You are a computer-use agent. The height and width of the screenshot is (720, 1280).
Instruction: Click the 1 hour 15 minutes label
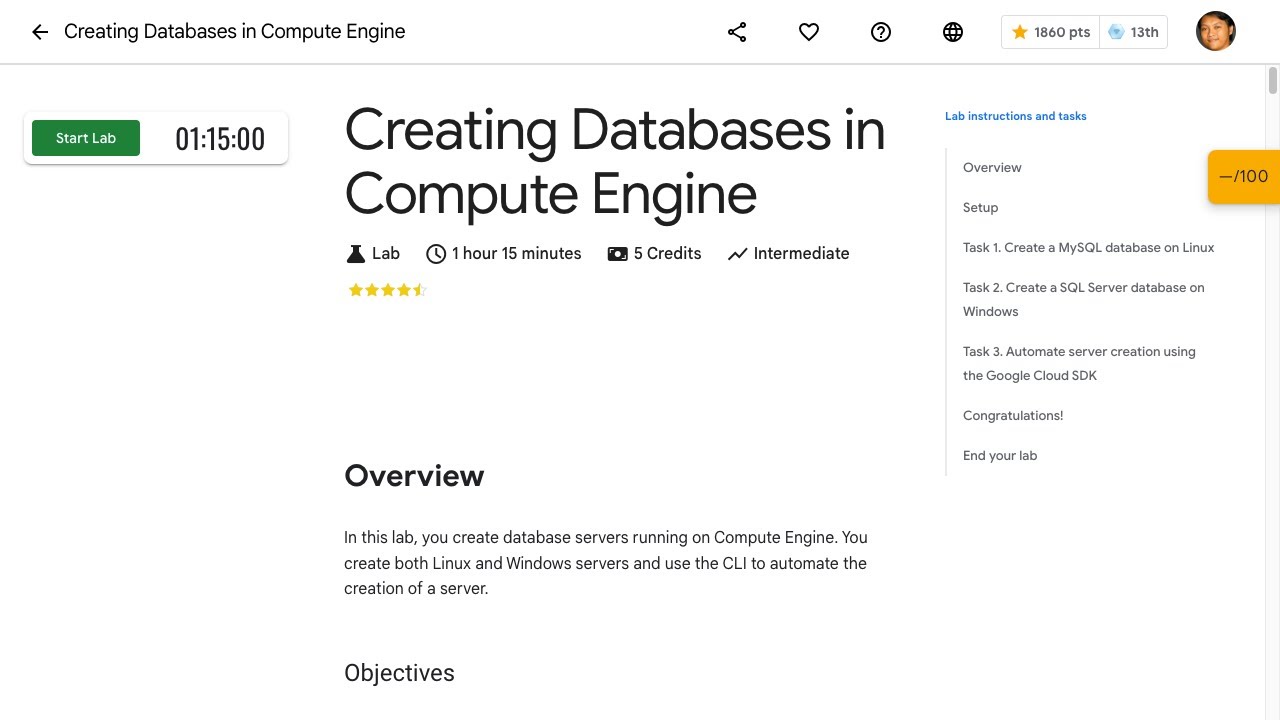(516, 254)
